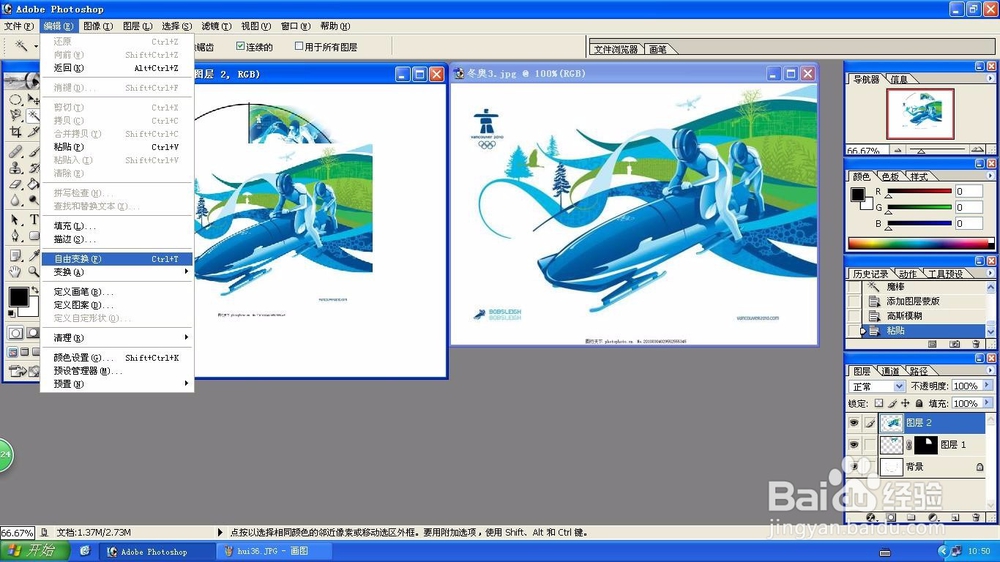Click the mask link chain on 图层 1
The image size is (1000, 562).
click(909, 445)
